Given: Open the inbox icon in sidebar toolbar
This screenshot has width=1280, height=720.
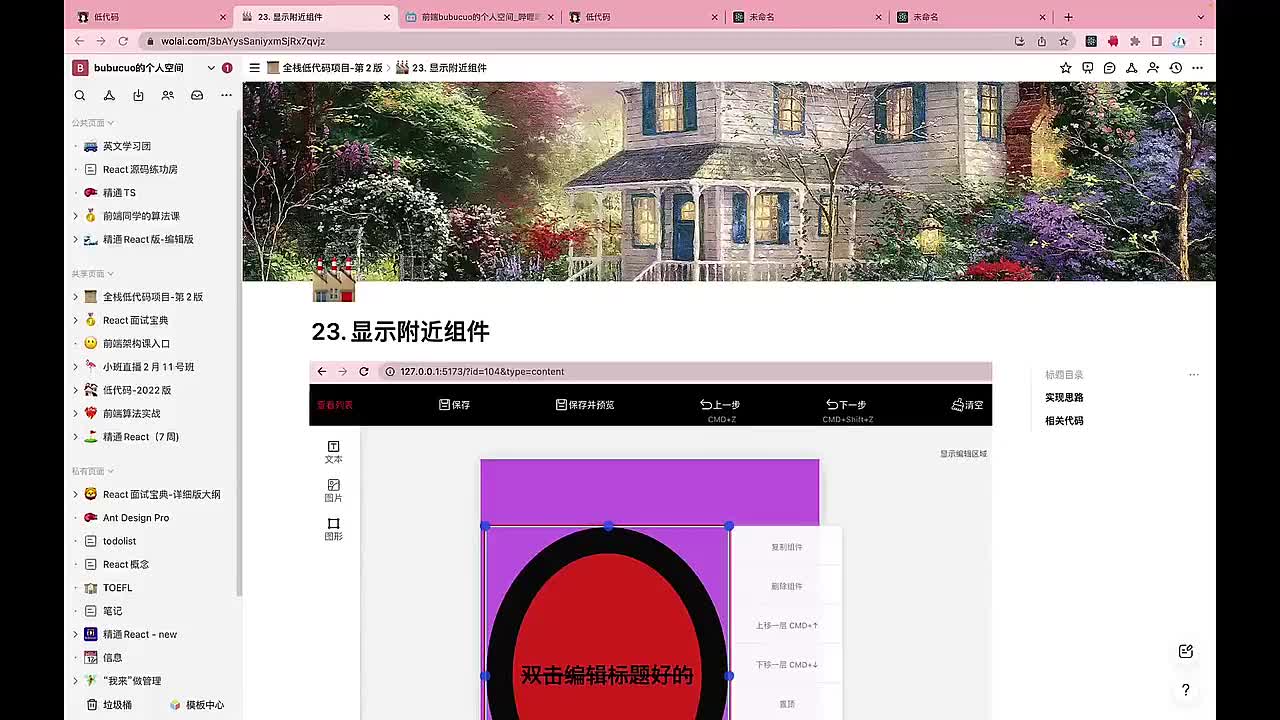Looking at the screenshot, I should point(197,95).
